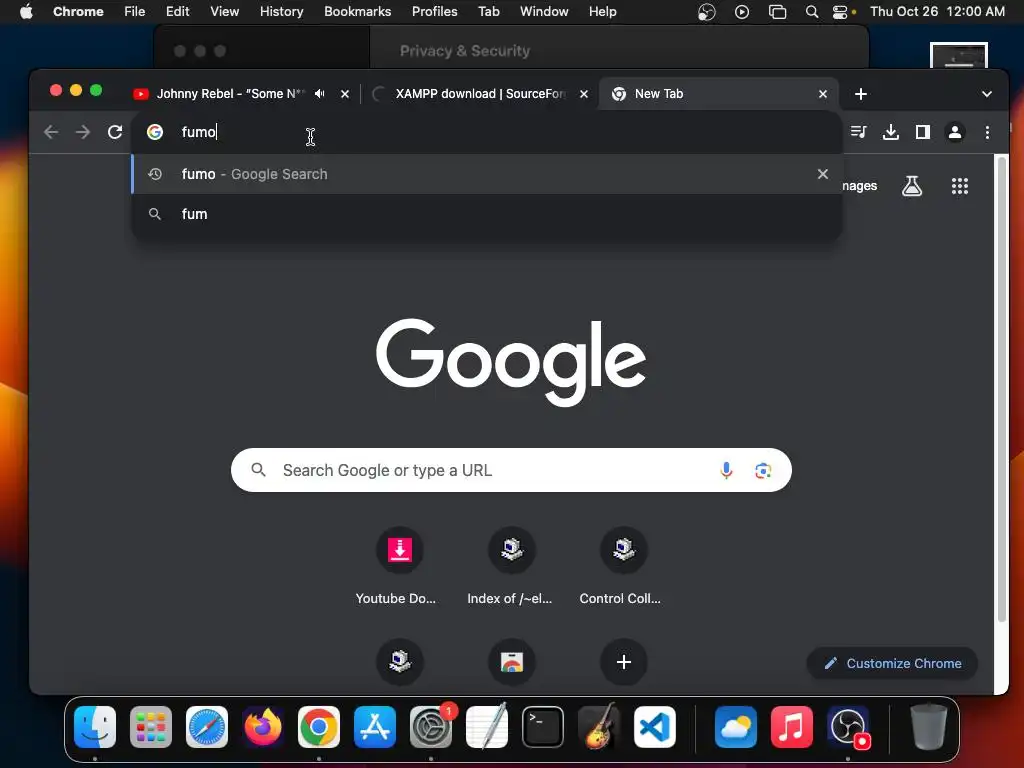Screen dimensions: 1024x768
Task: Reload the current page
Action: tap(115, 132)
